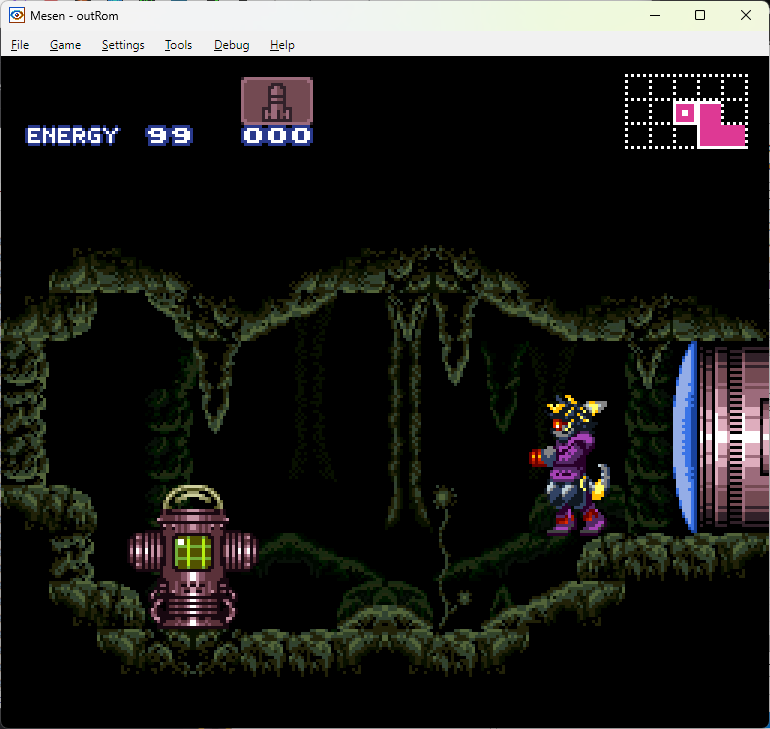The width and height of the screenshot is (770, 729).
Task: Minimize the Mesen window
Action: 654,15
